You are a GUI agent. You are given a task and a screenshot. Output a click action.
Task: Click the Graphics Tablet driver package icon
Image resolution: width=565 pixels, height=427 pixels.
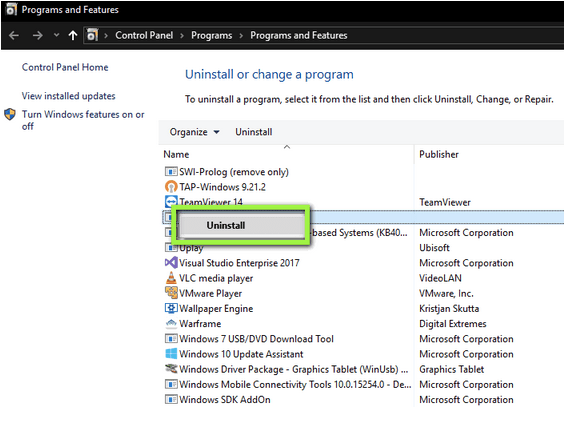click(x=171, y=369)
